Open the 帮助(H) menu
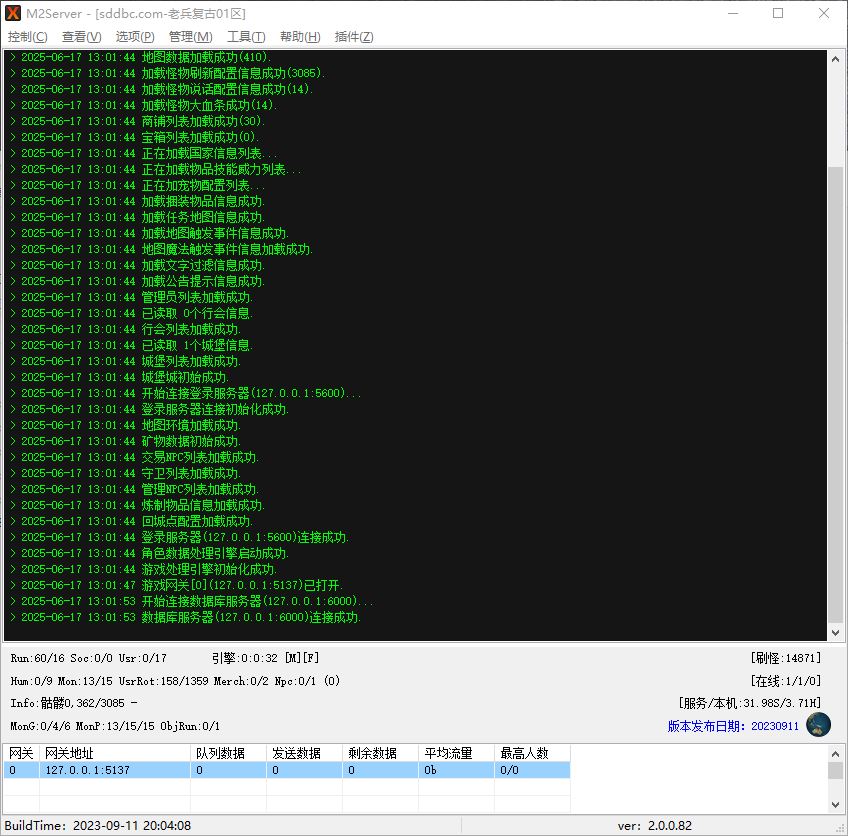 point(300,37)
